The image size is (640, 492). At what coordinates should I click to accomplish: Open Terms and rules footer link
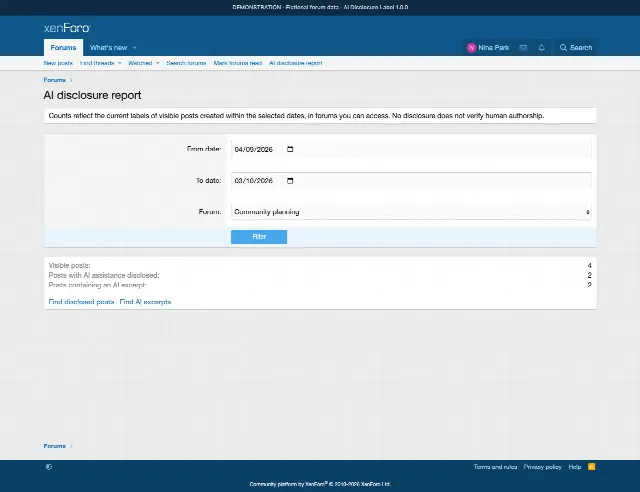click(x=496, y=467)
